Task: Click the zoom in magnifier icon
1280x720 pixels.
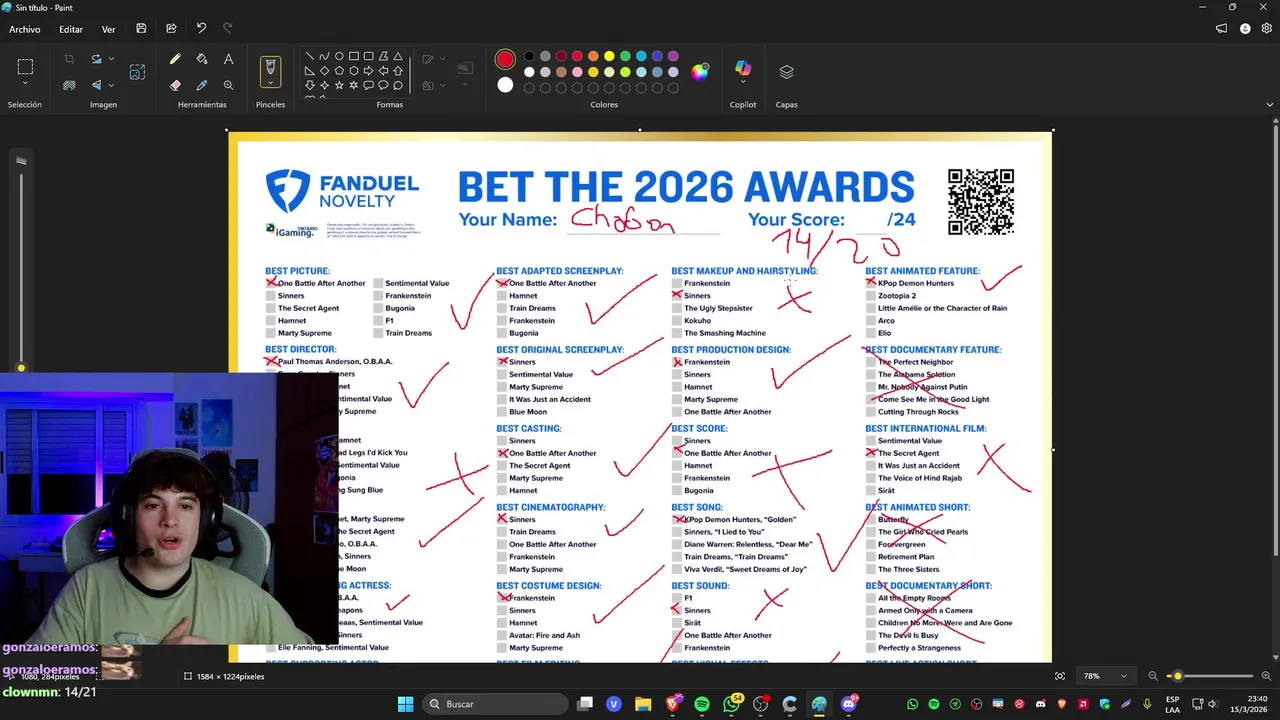Action: [x=1266, y=676]
